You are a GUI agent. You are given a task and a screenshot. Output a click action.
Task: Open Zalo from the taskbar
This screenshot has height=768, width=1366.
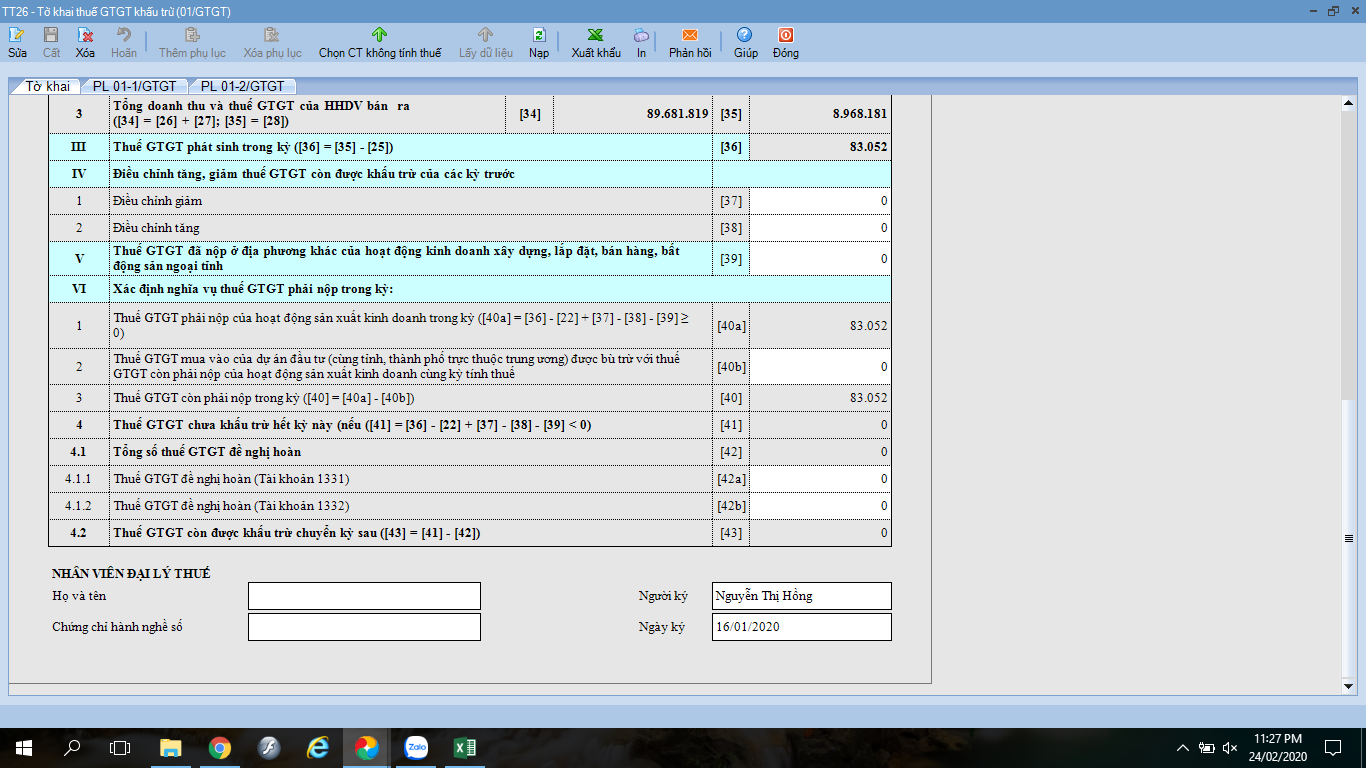[416, 747]
